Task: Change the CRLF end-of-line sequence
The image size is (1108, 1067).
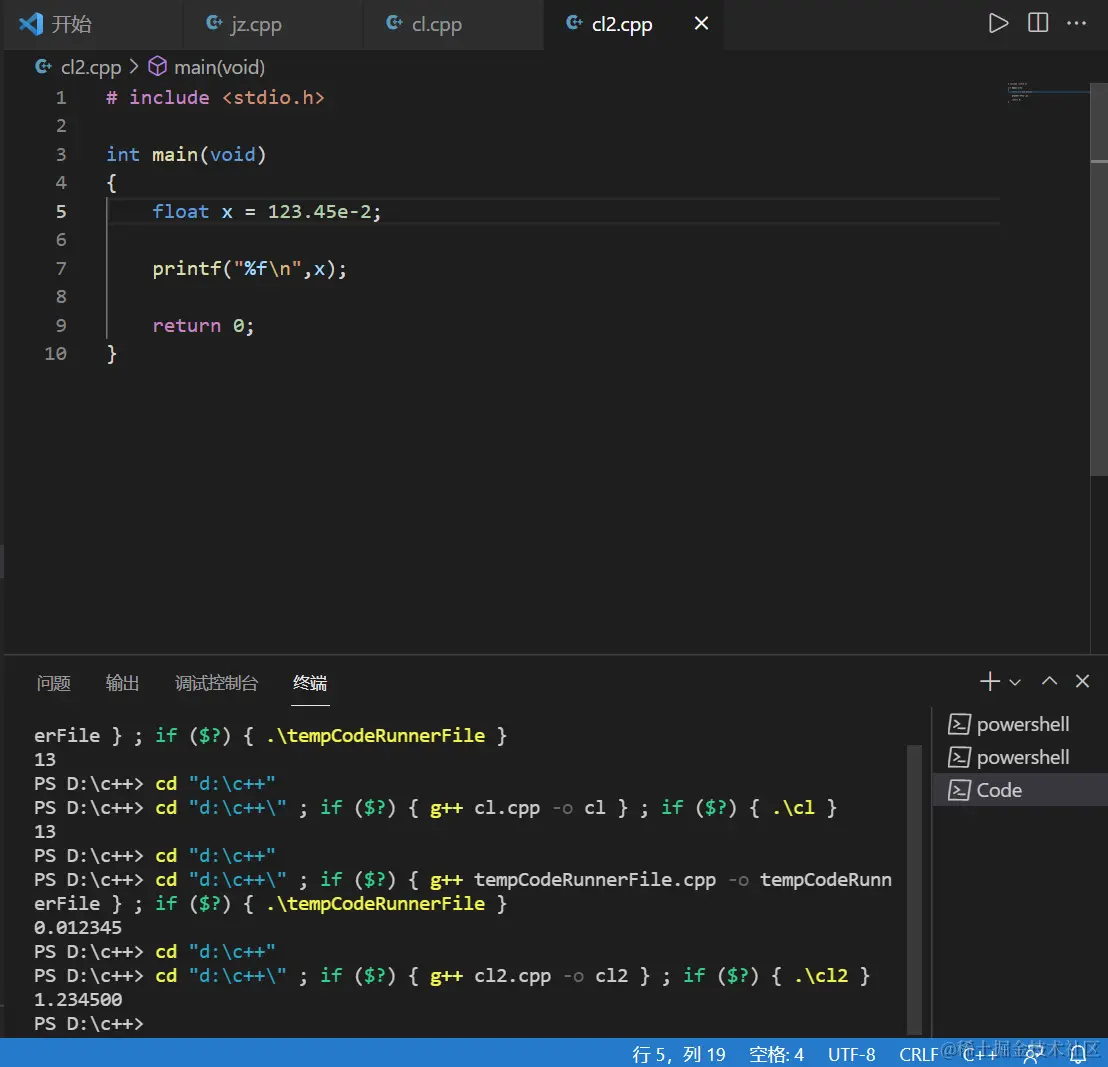Action: click(x=919, y=1054)
